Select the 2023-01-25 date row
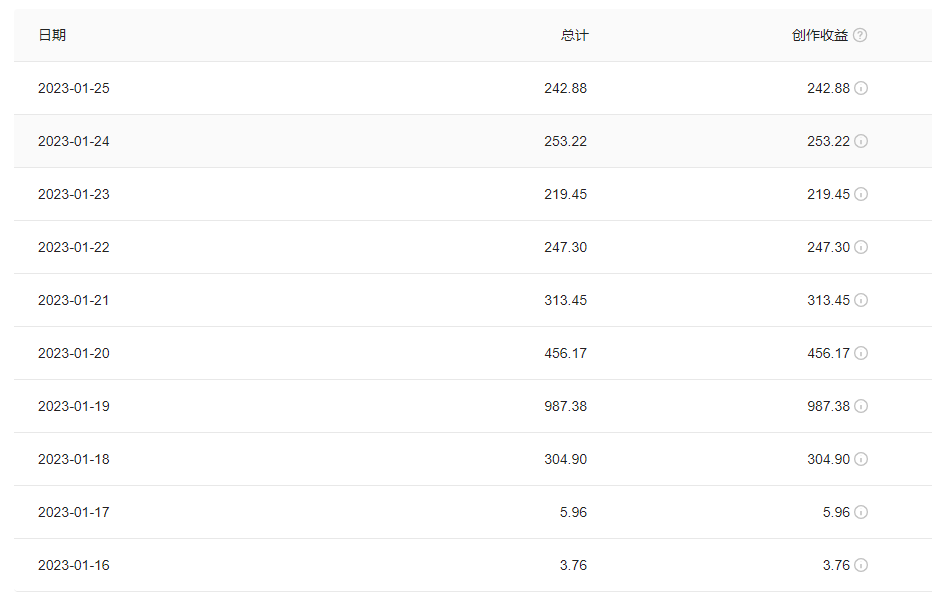Screen dimensions: 932x601 [473, 88]
